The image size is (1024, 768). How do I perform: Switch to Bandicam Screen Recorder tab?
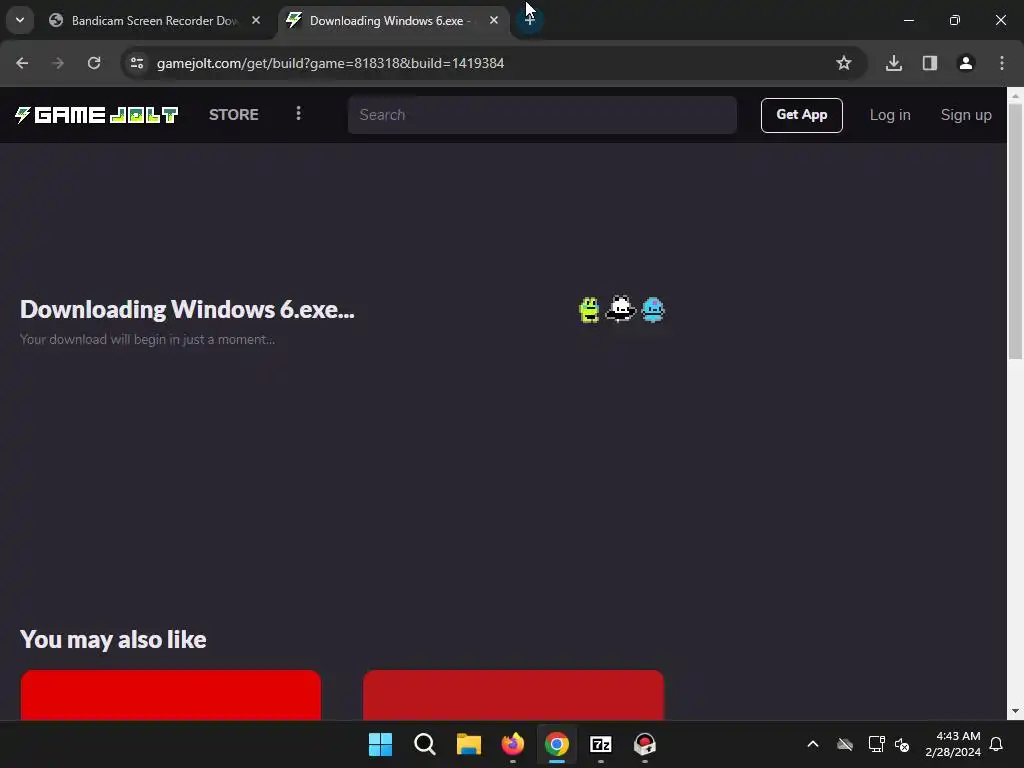pyautogui.click(x=155, y=20)
